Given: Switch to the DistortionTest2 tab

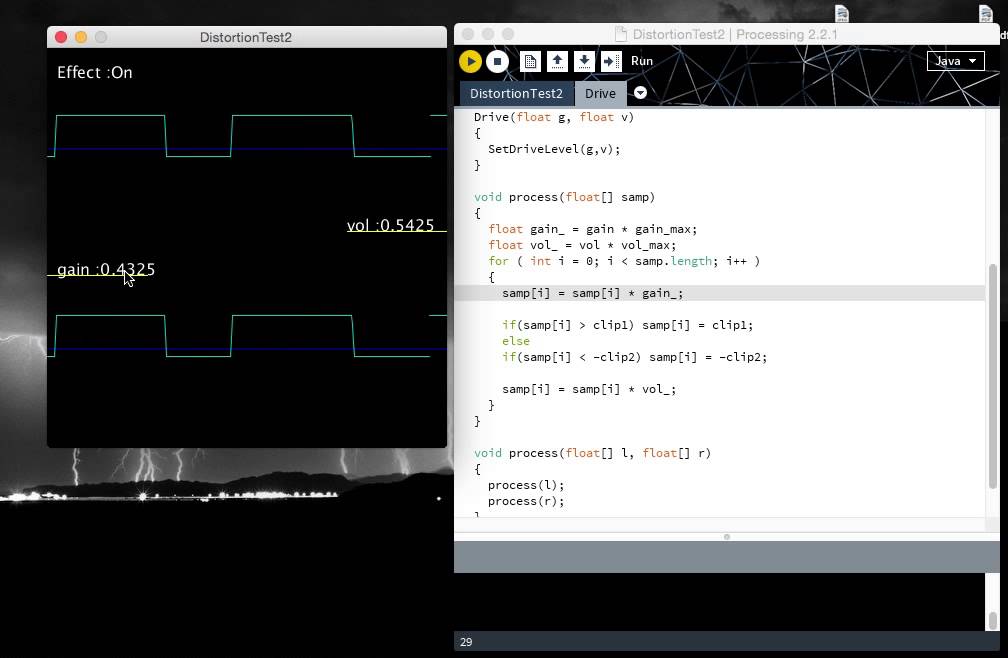Looking at the screenshot, I should (x=516, y=94).
